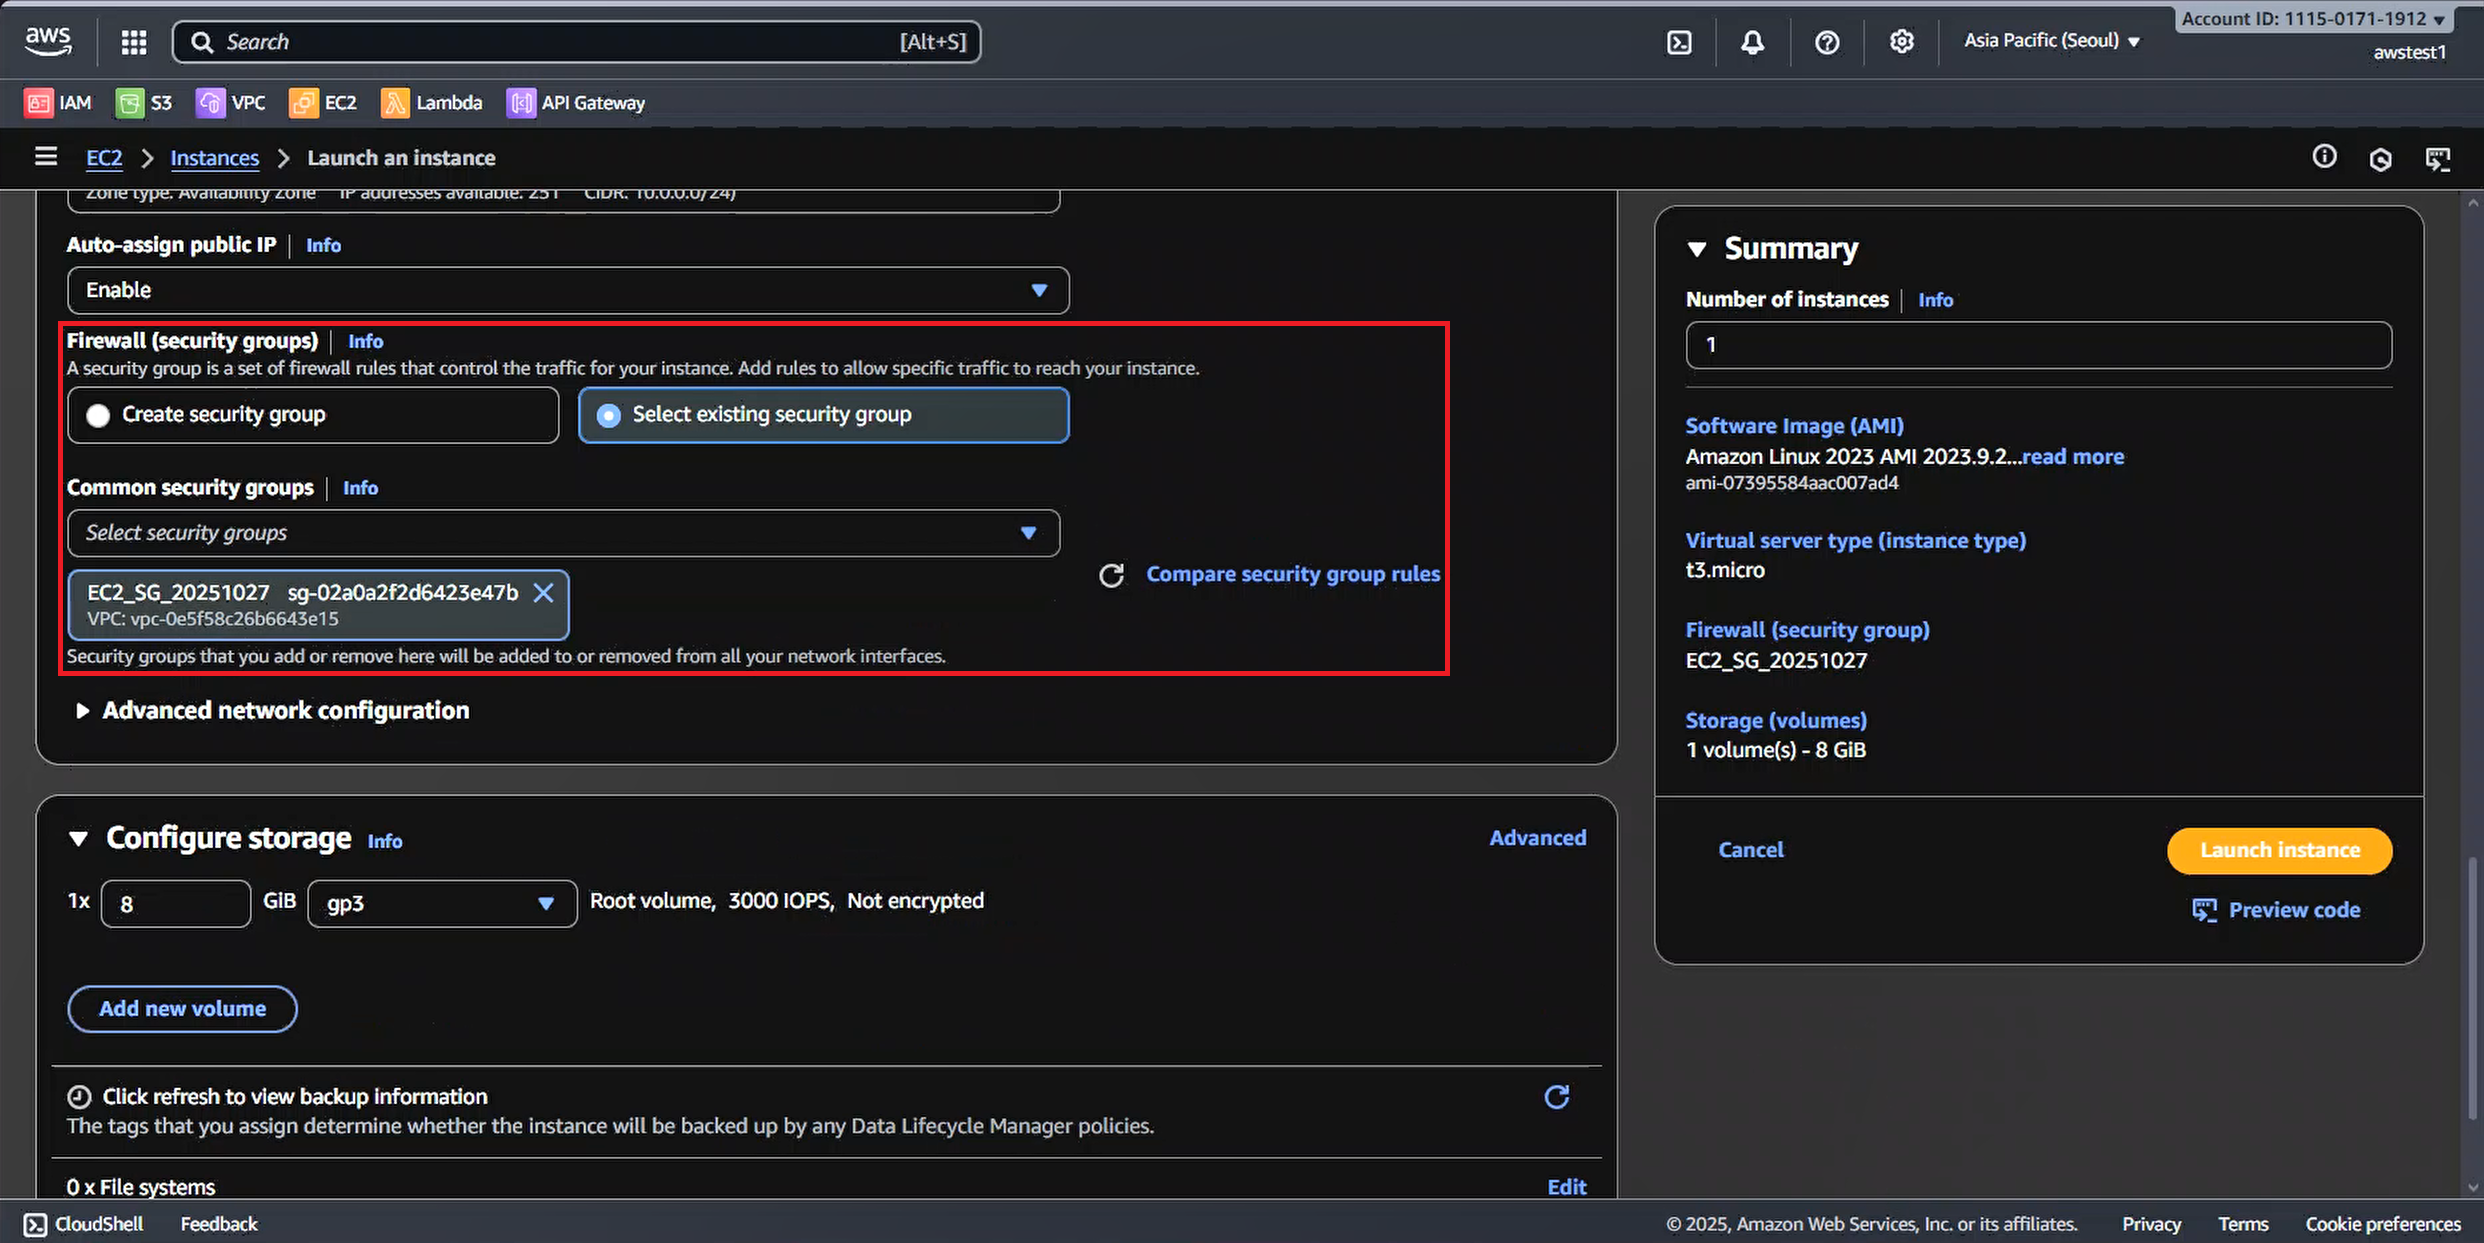Open the Select security groups dropdown
Viewport: 2484px width, 1243px height.
pos(562,533)
